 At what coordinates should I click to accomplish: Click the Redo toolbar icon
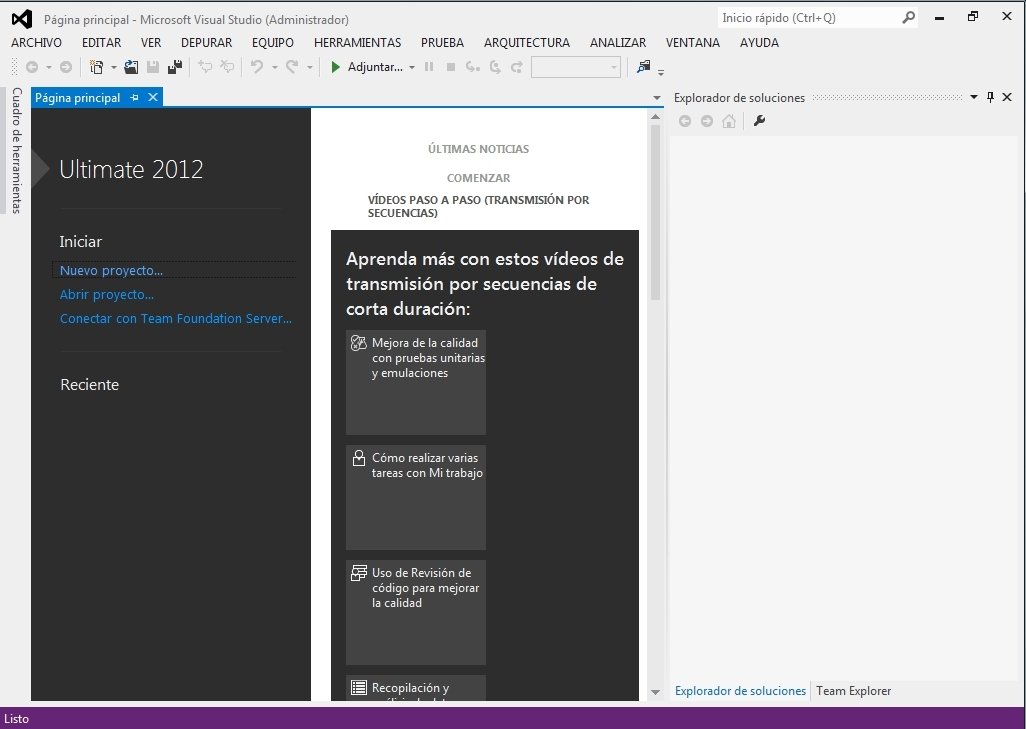(292, 67)
